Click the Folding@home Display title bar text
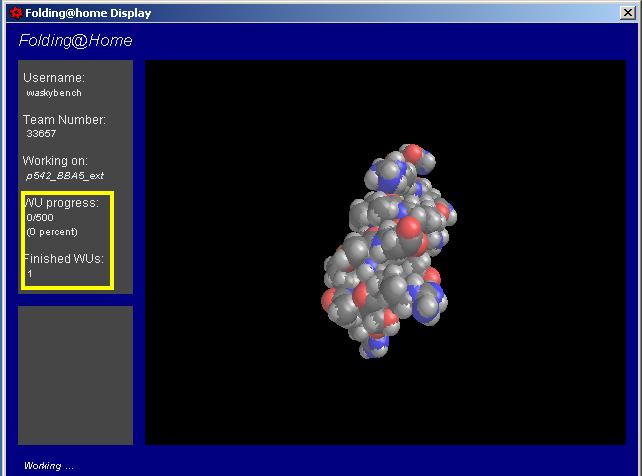The width and height of the screenshot is (642, 476). [88, 13]
